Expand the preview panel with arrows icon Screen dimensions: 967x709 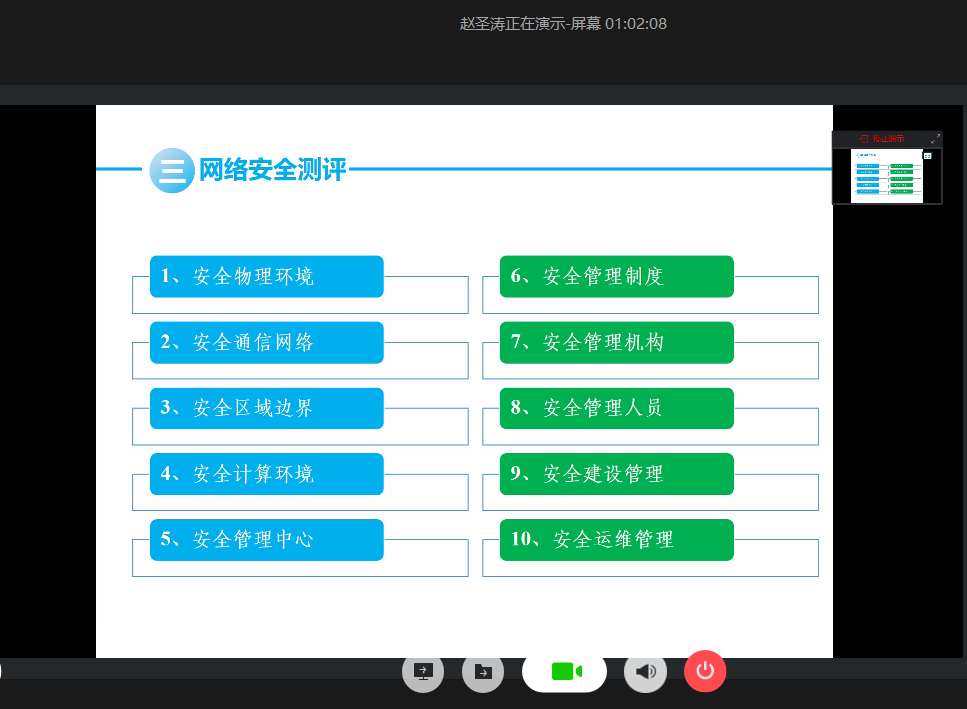(x=935, y=139)
